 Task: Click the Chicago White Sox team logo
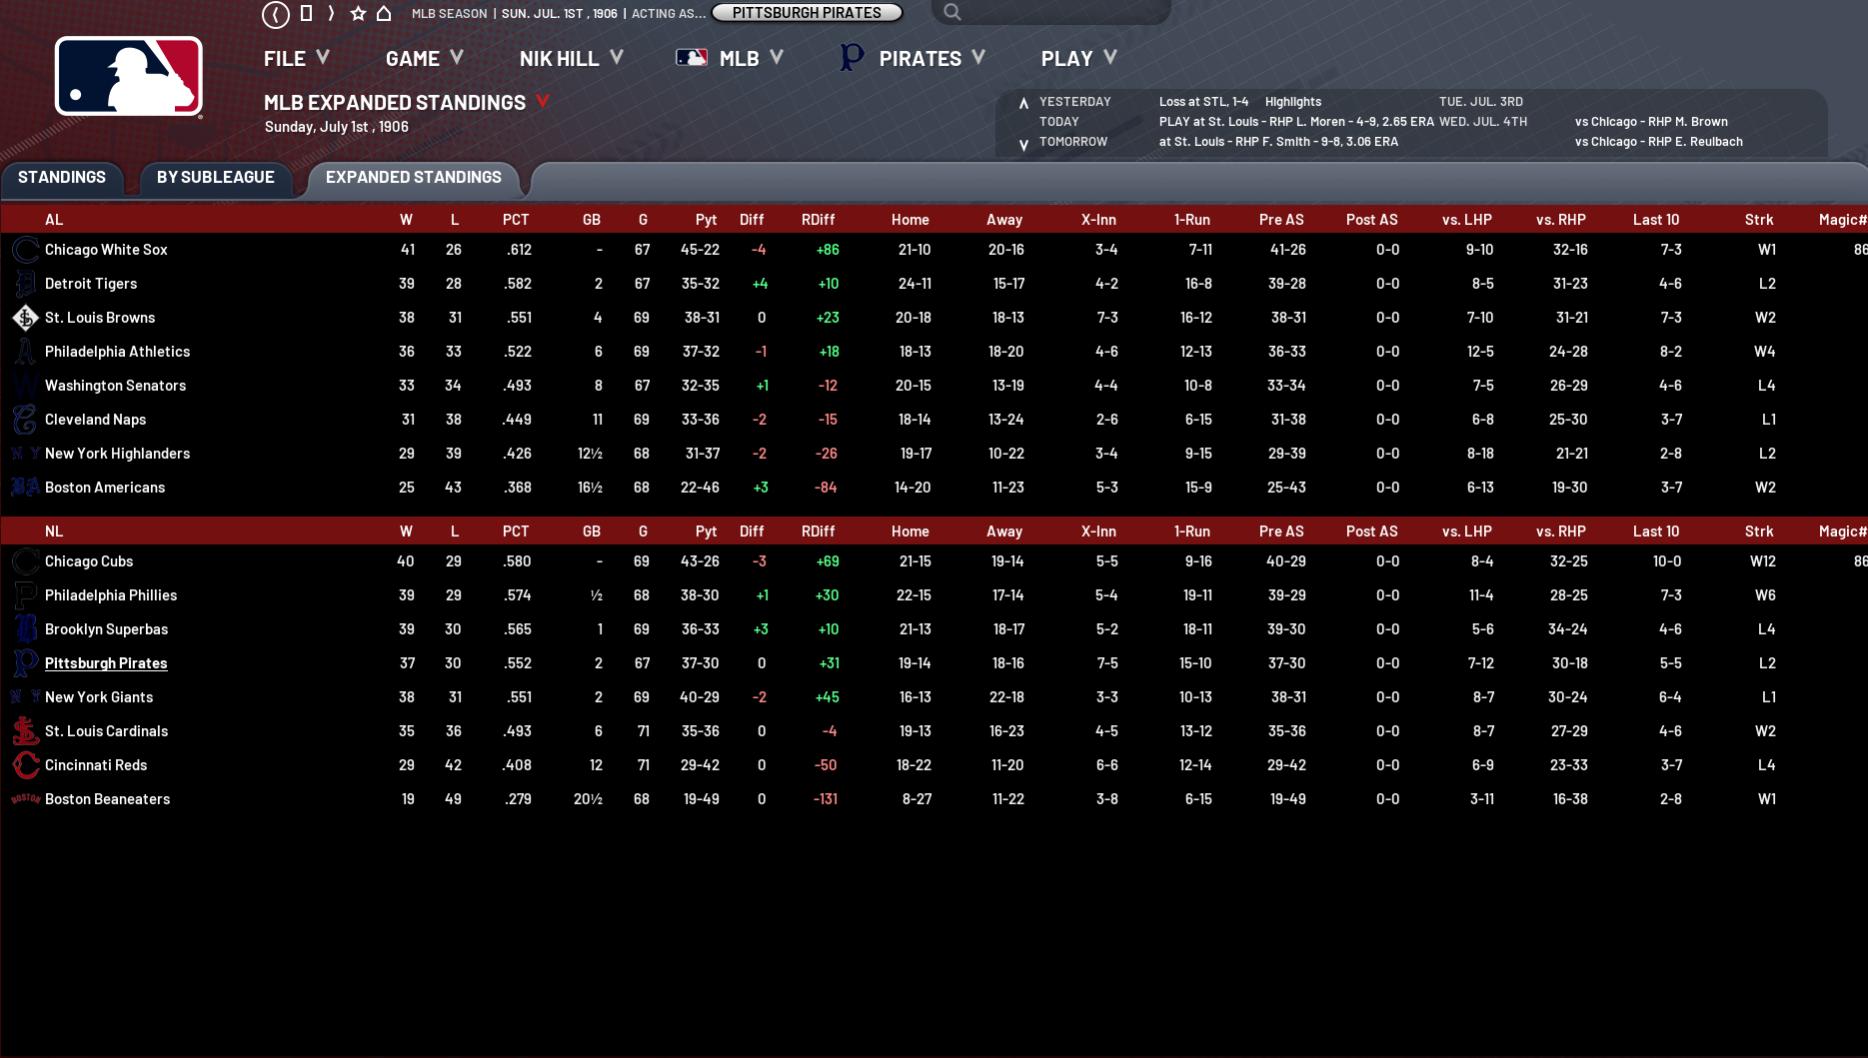pyautogui.click(x=25, y=250)
